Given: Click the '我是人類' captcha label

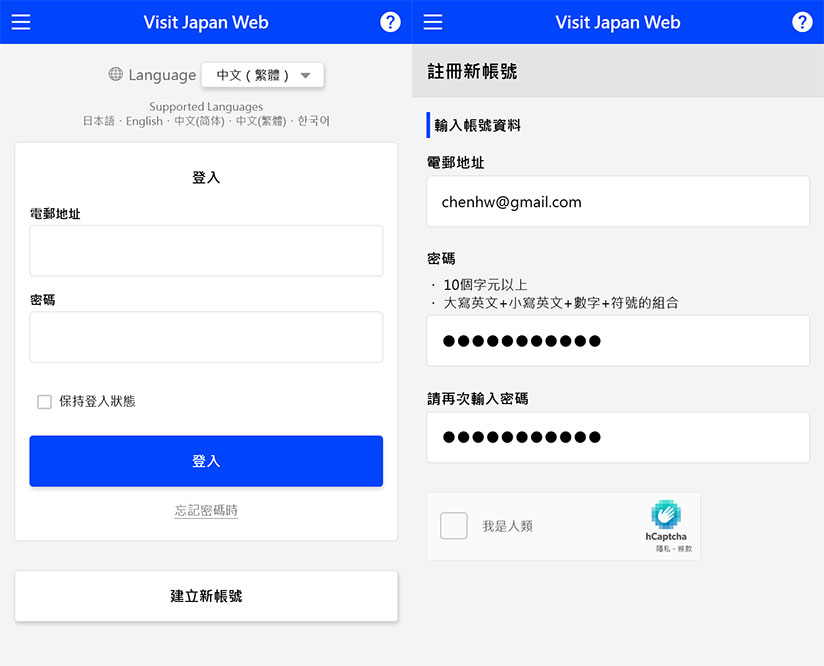Looking at the screenshot, I should pos(508,526).
